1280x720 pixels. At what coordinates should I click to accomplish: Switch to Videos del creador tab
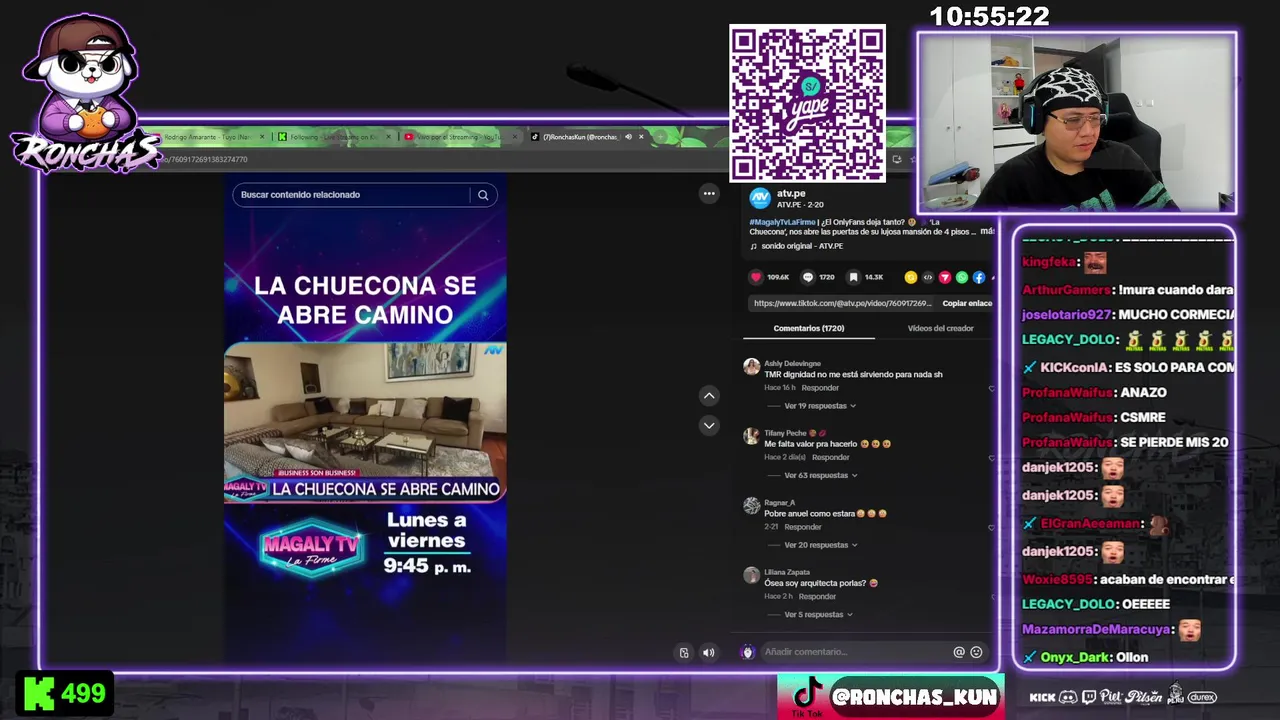940,328
